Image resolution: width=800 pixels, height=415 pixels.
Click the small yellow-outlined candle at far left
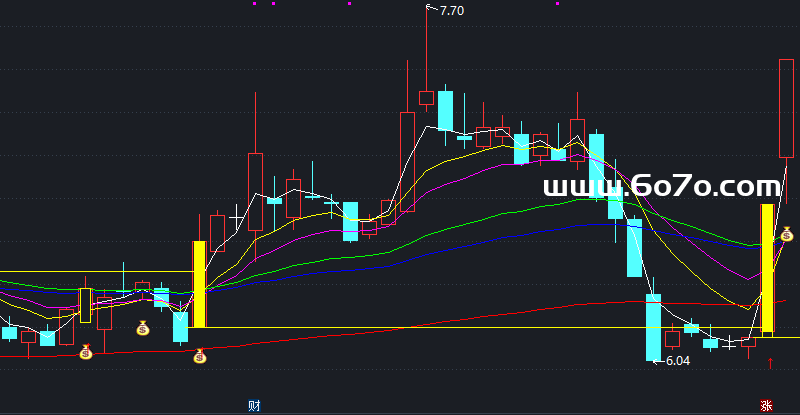point(85,305)
